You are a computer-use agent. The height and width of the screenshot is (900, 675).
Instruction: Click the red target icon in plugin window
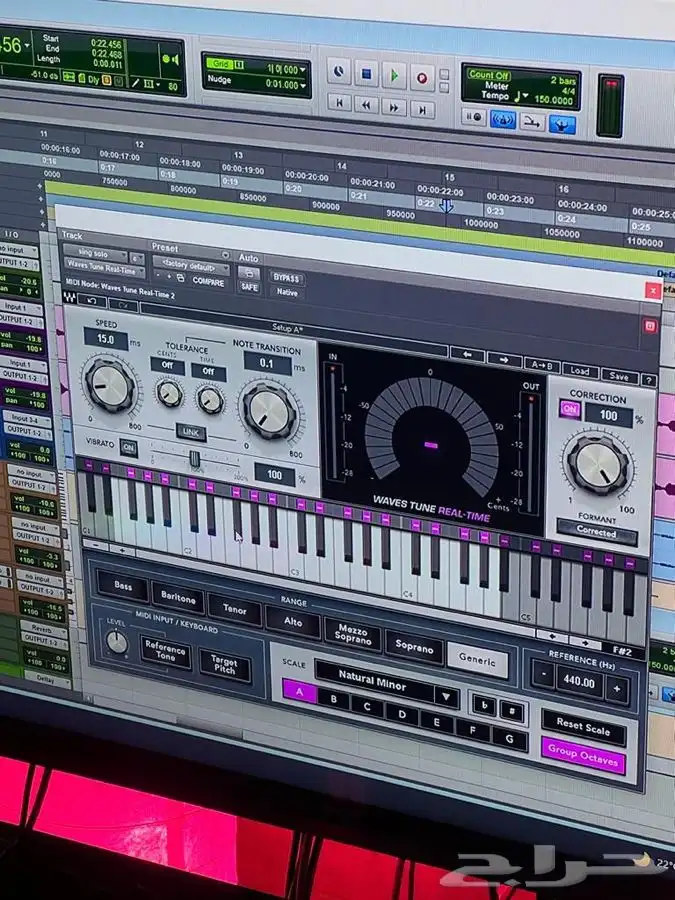pos(650,326)
